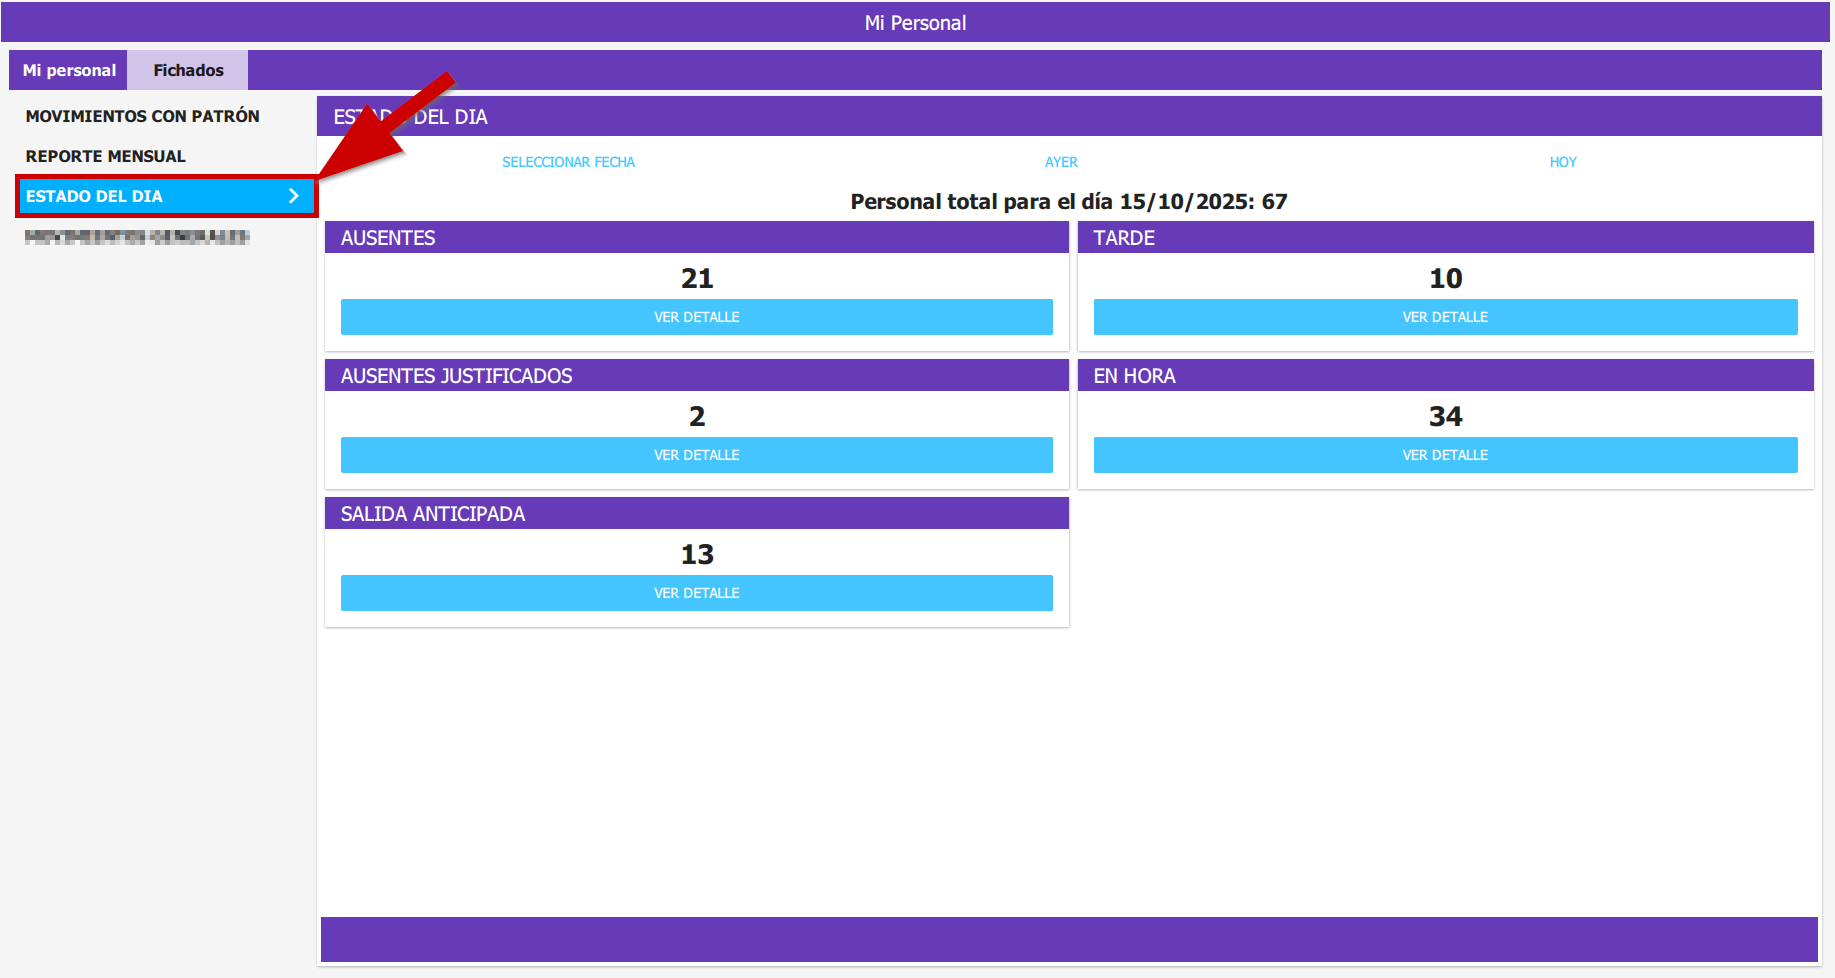1835x978 pixels.
Task: Show details of the EN HORA group
Action: tap(1445, 455)
